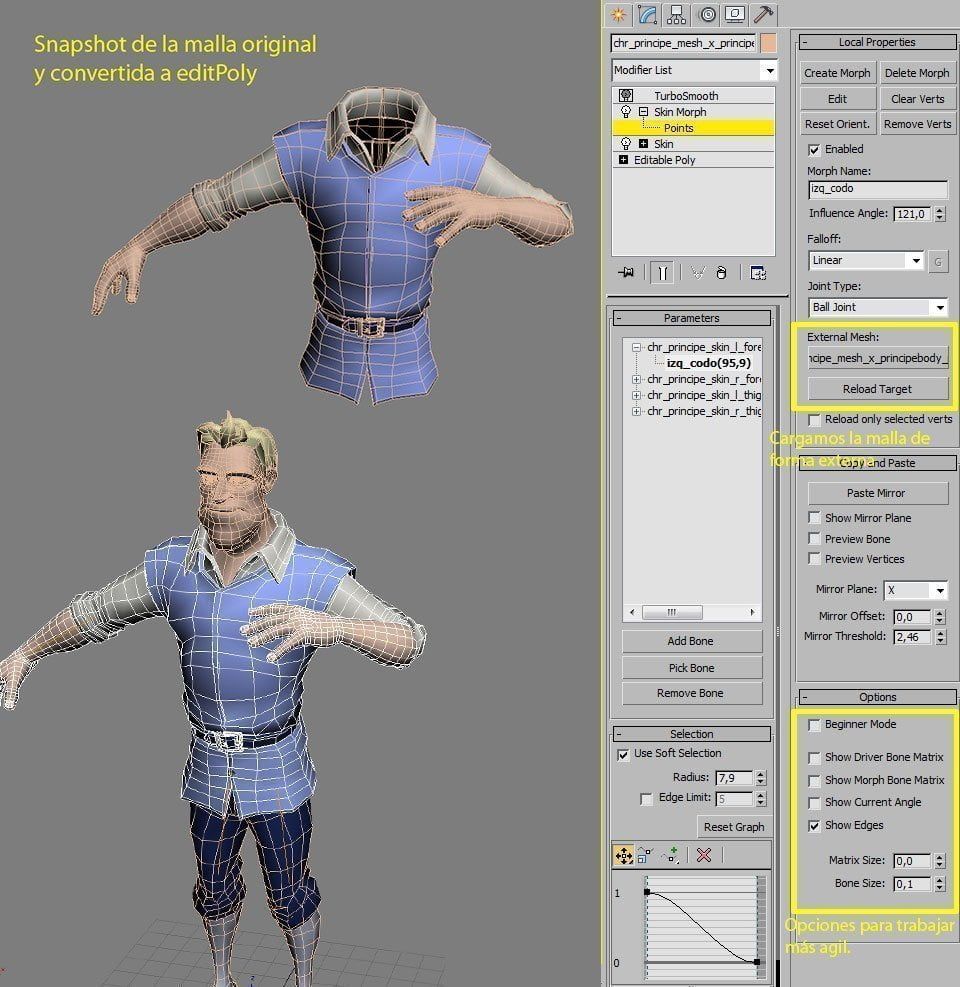Open the Create panel star icon

[619, 14]
